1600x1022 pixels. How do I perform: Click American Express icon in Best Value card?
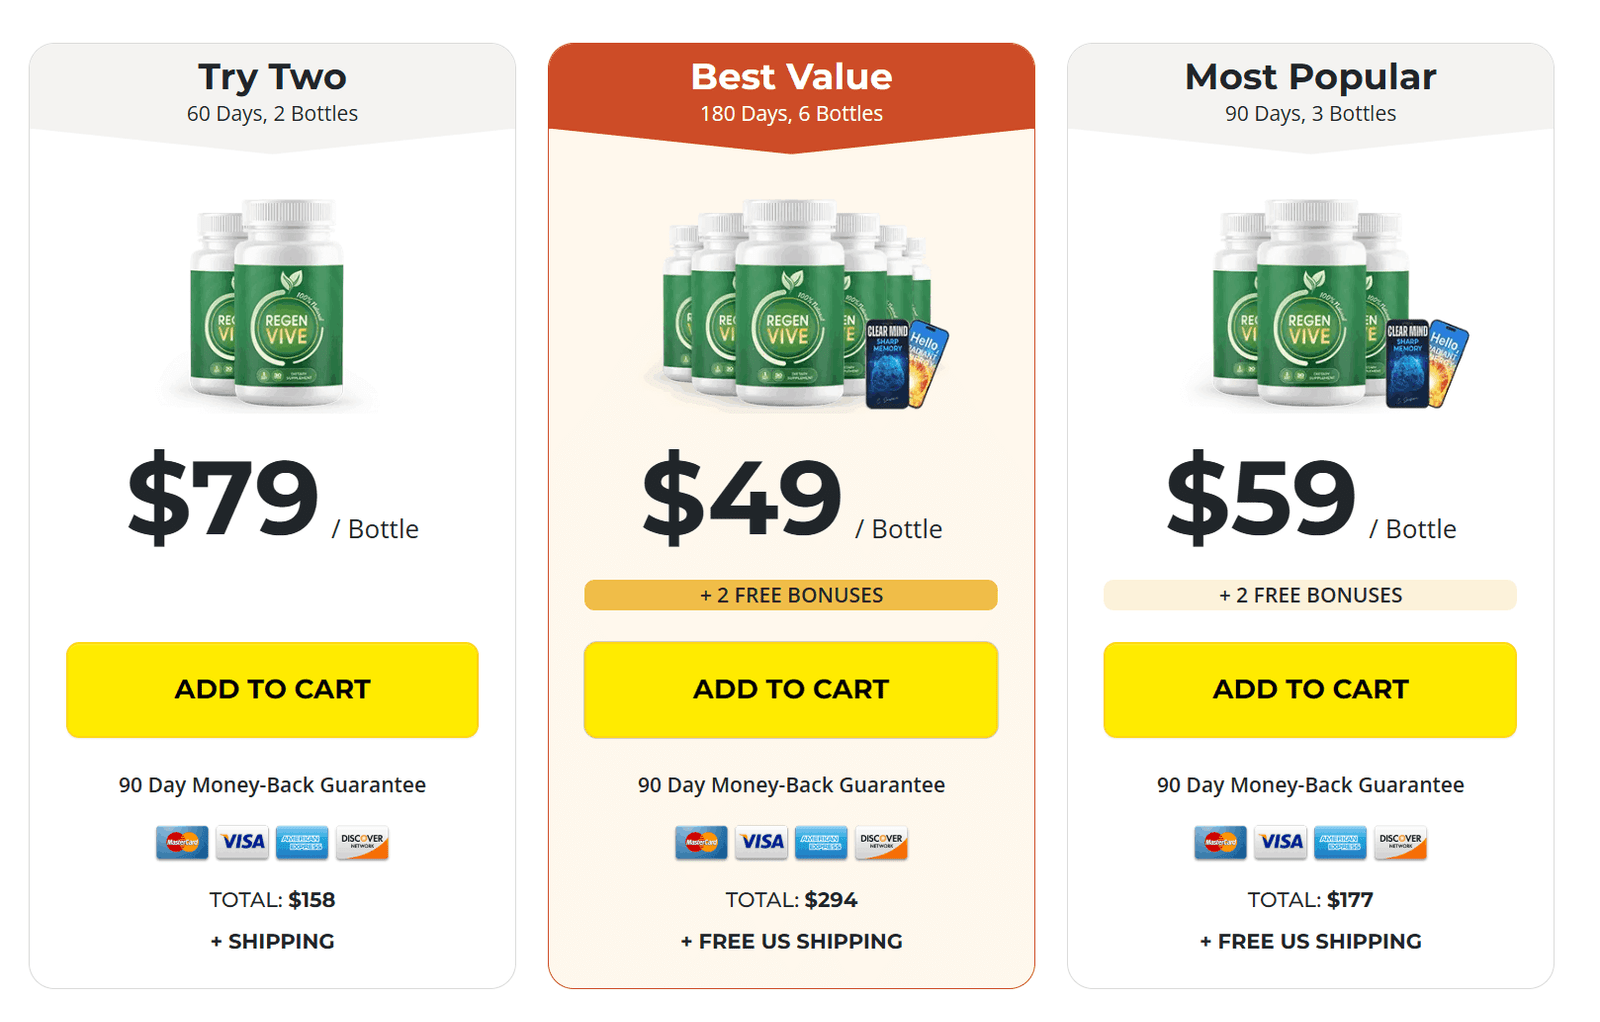(821, 843)
